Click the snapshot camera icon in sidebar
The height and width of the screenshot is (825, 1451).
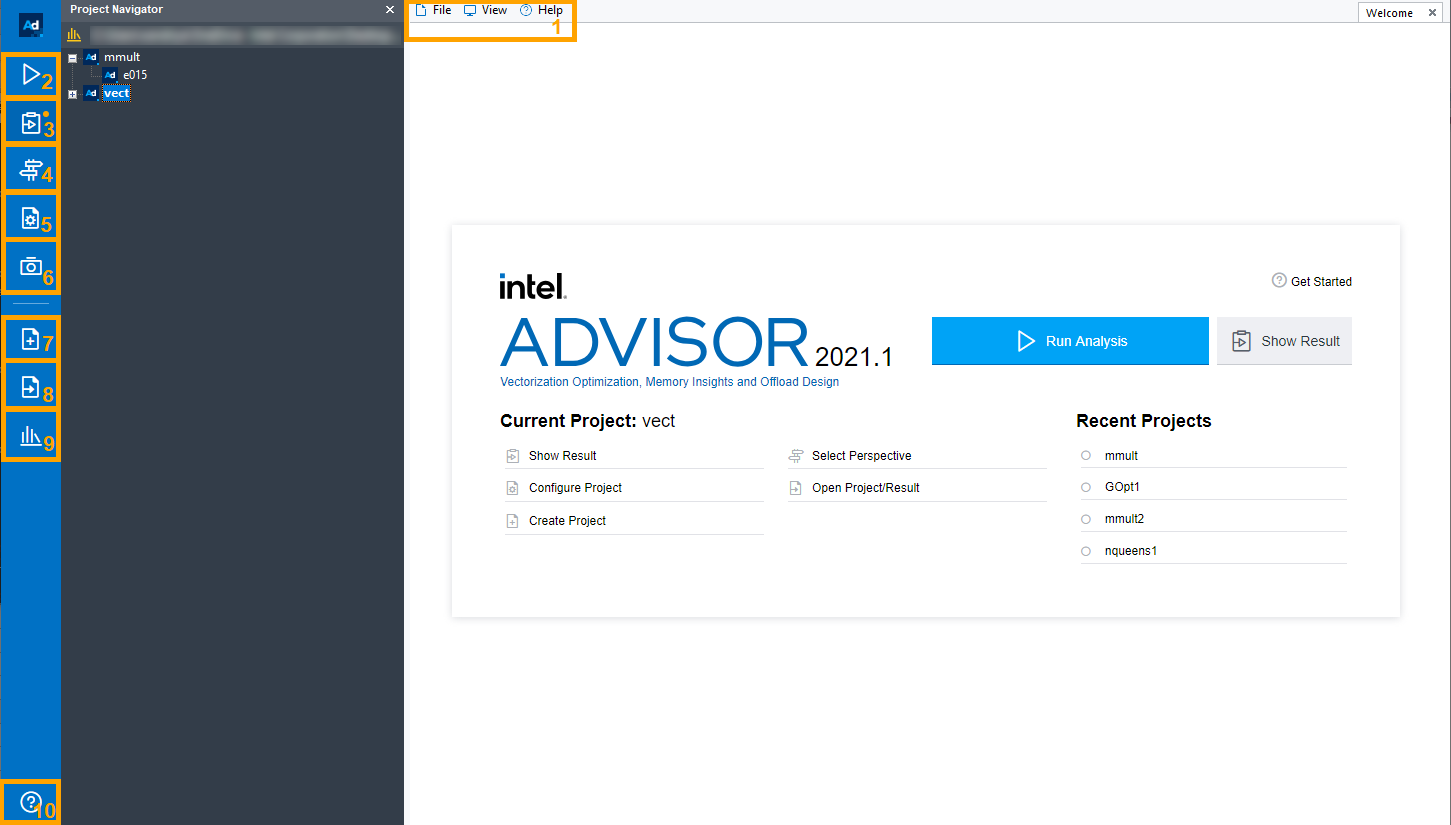click(31, 267)
